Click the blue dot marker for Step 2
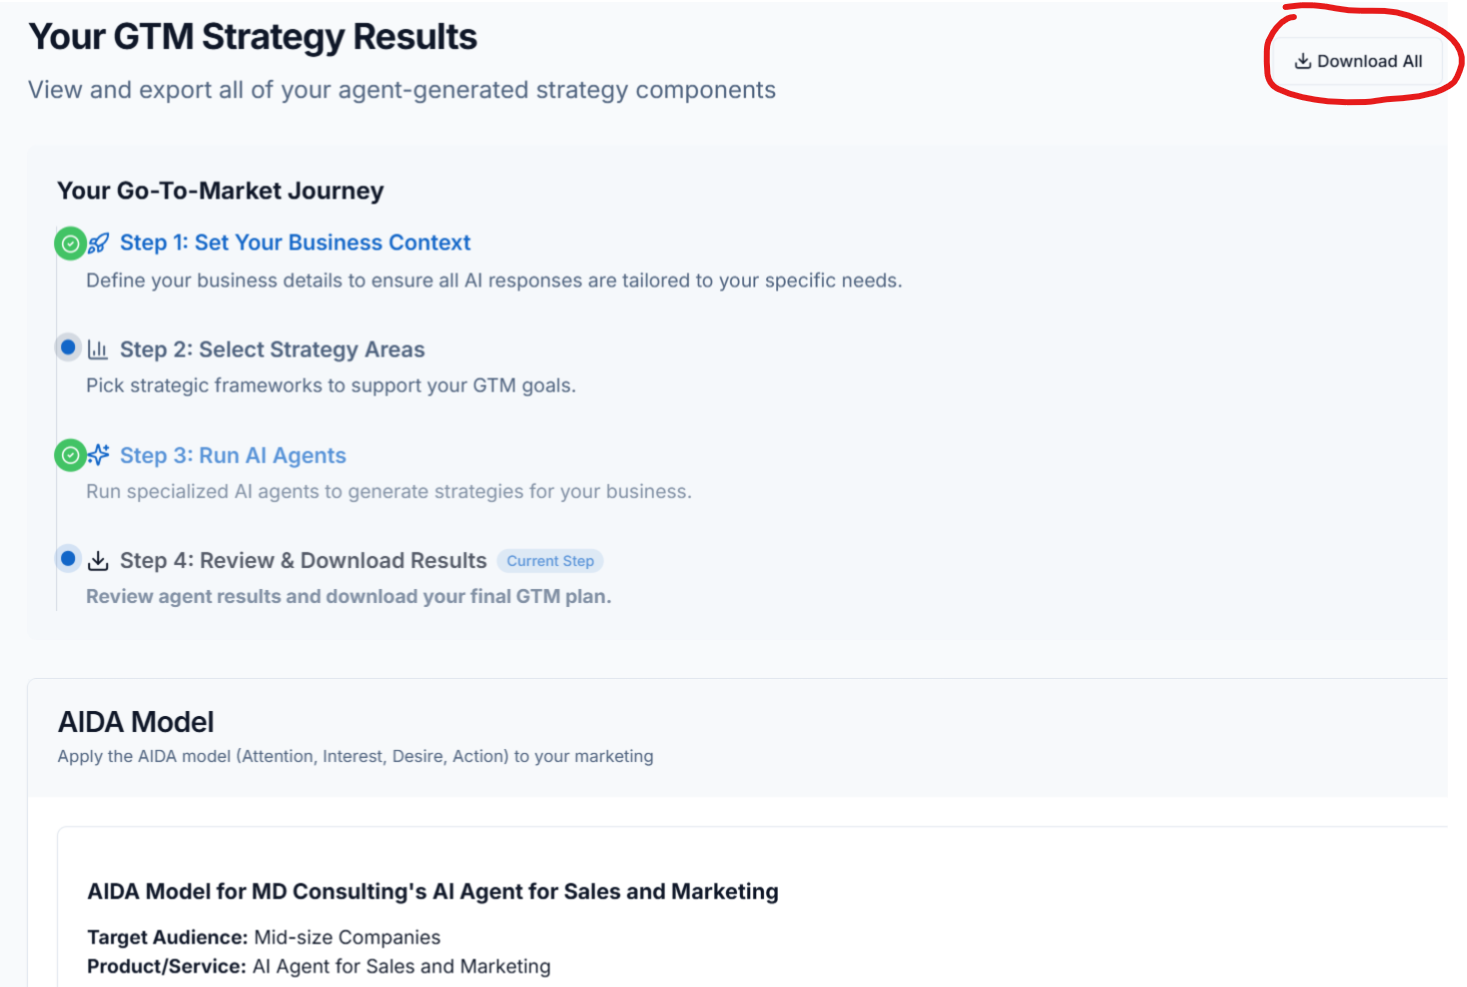The width and height of the screenshot is (1467, 987). point(68,348)
